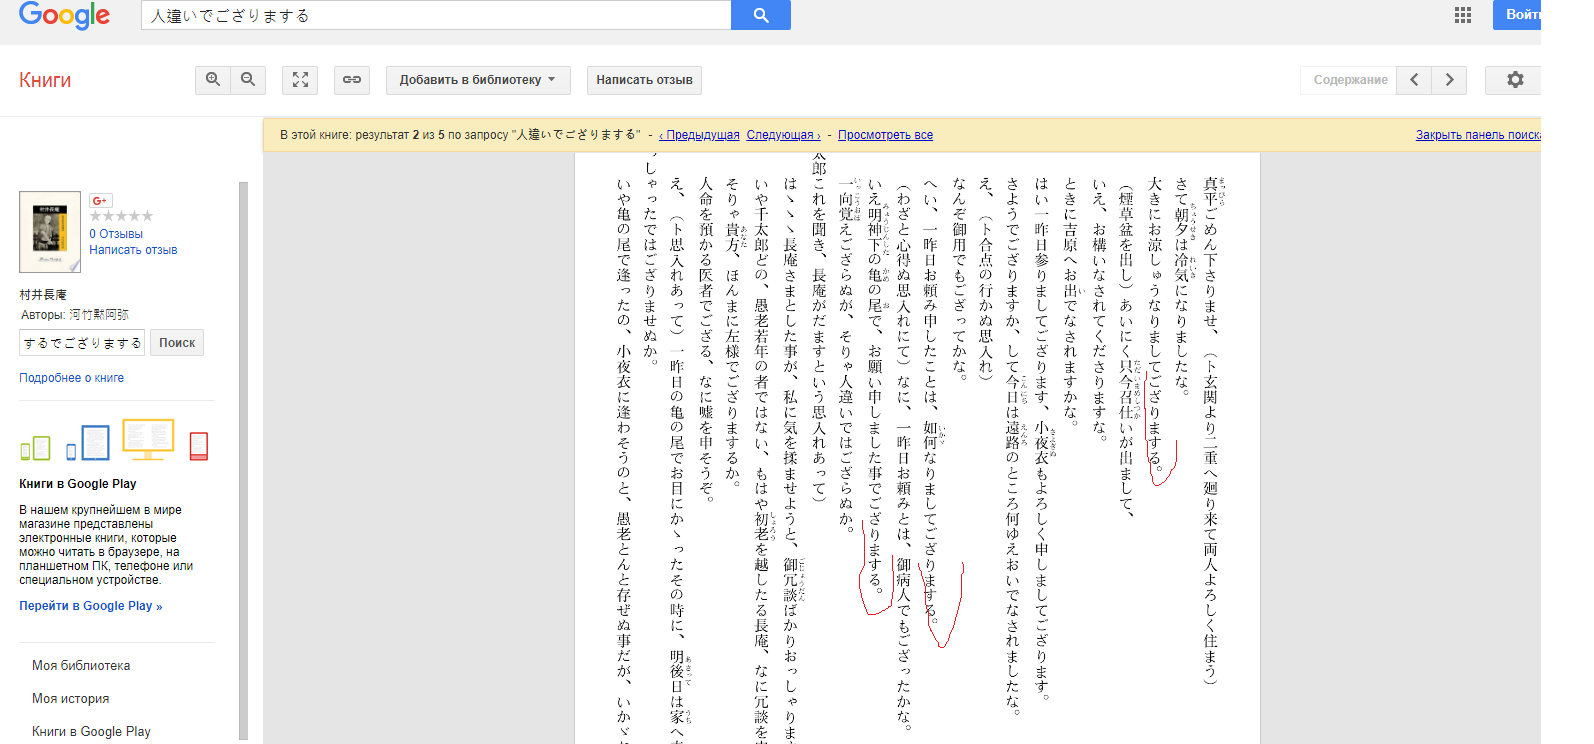The height and width of the screenshot is (744, 1594).
Task: Click Просмотреть все results link
Action: tap(885, 135)
